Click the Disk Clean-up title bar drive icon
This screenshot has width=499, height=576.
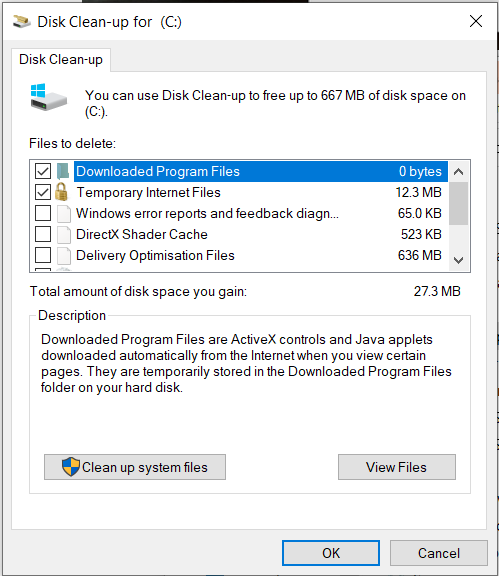click(x=22, y=22)
